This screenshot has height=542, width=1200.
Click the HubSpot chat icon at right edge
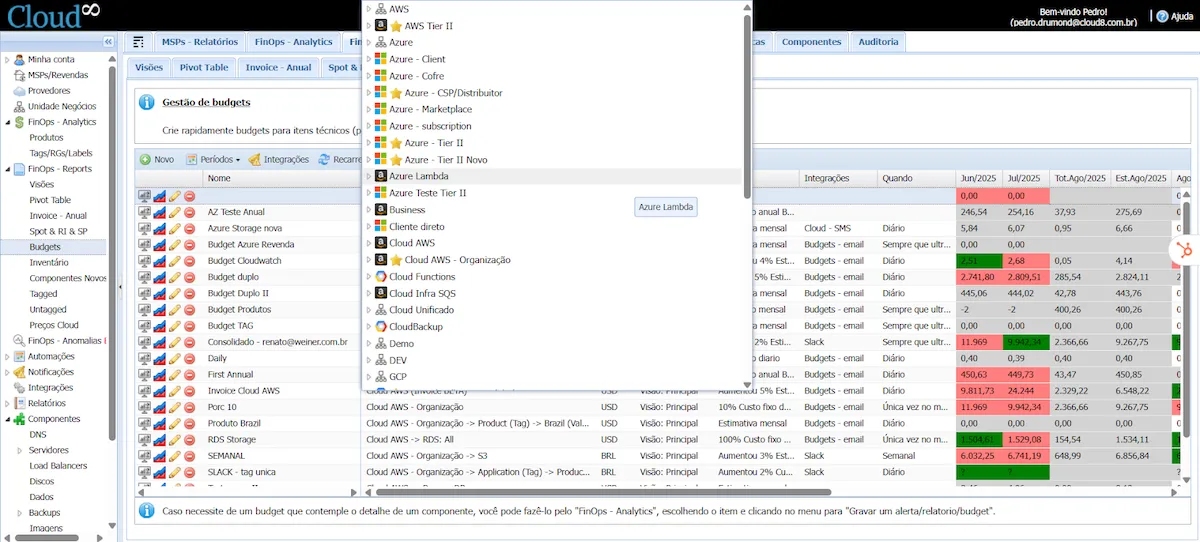coord(1186,250)
